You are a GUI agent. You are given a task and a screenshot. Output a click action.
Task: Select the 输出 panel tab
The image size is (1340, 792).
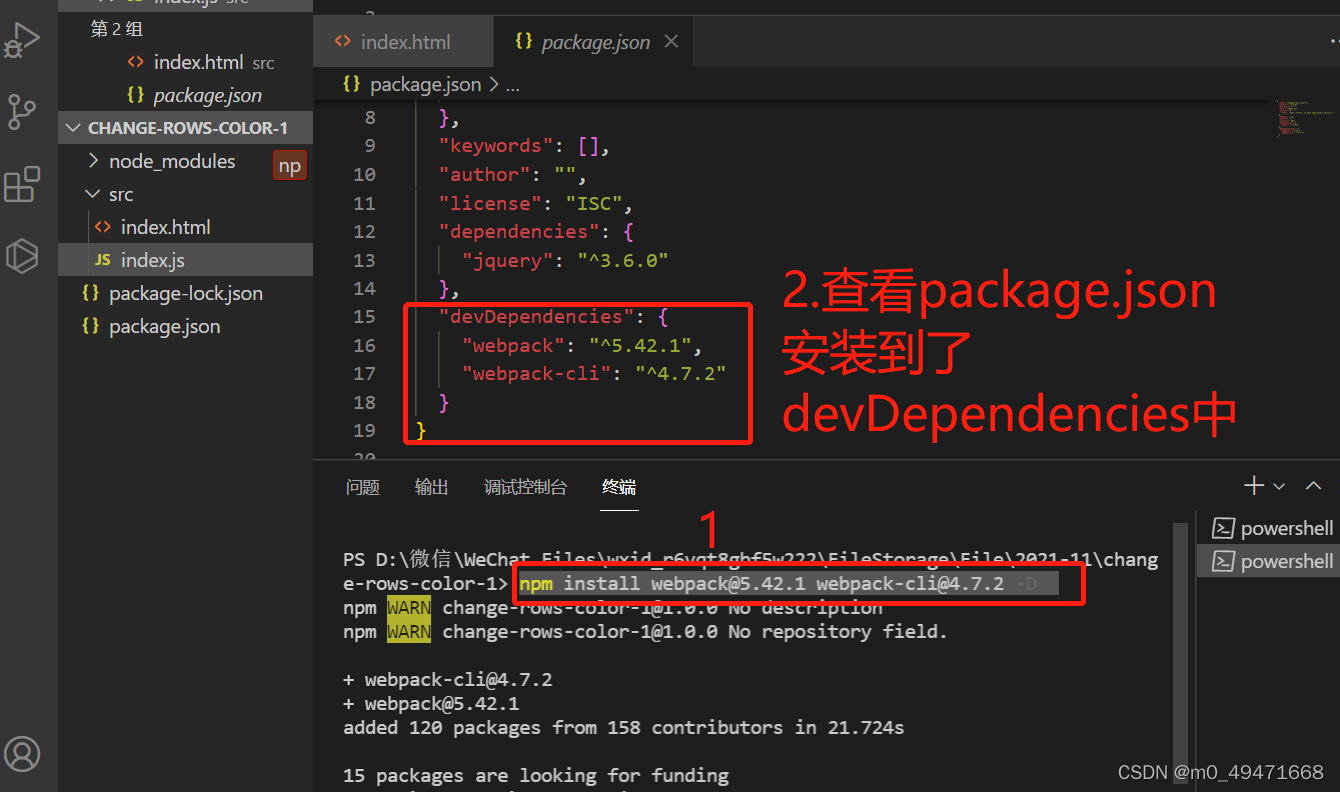pos(431,487)
